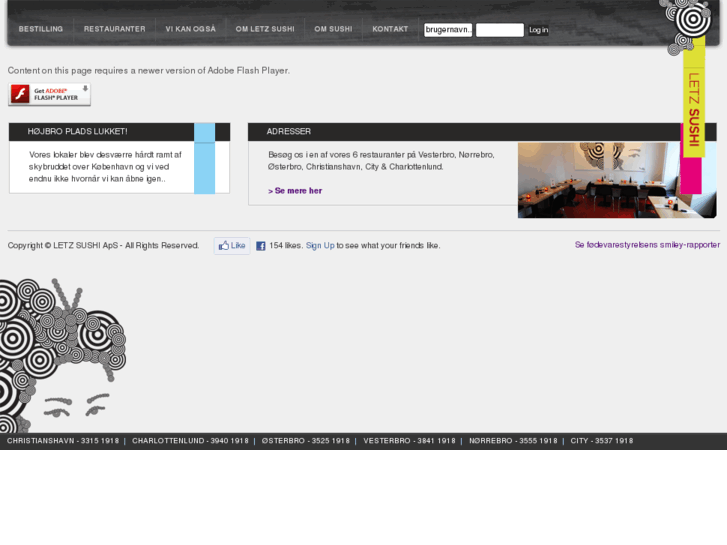Viewport: 727px width, 545px height.
Task: Click the Log in button
Action: coord(538,30)
